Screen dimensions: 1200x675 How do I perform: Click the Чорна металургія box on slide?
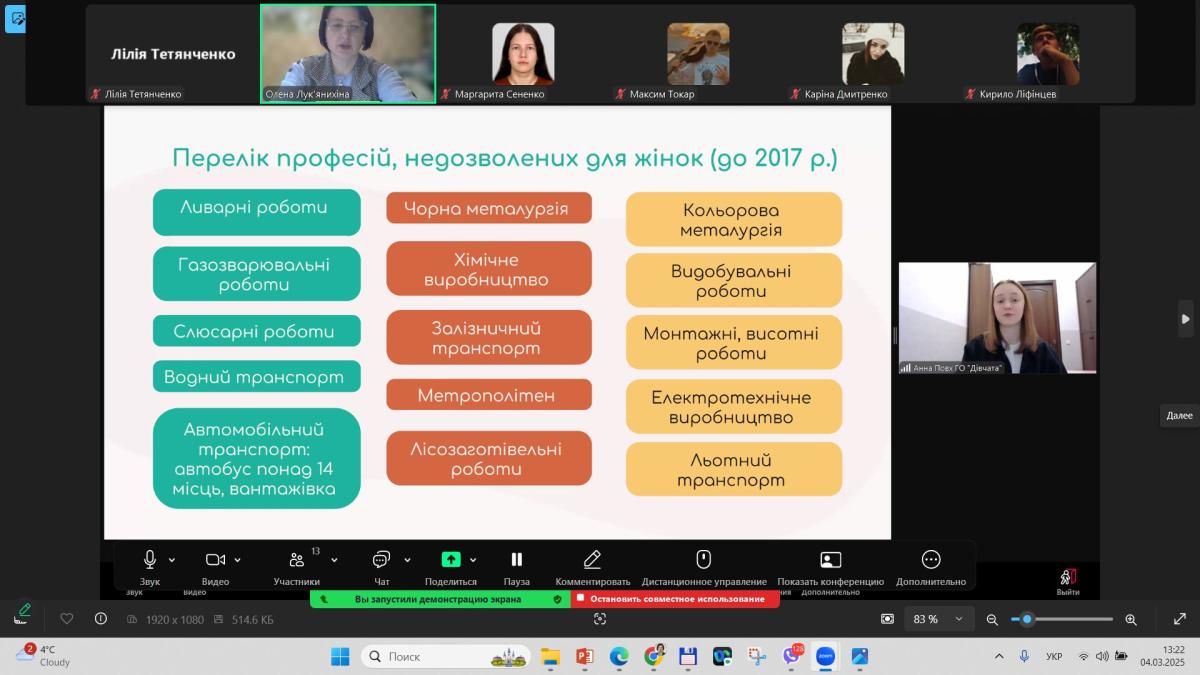pos(488,208)
